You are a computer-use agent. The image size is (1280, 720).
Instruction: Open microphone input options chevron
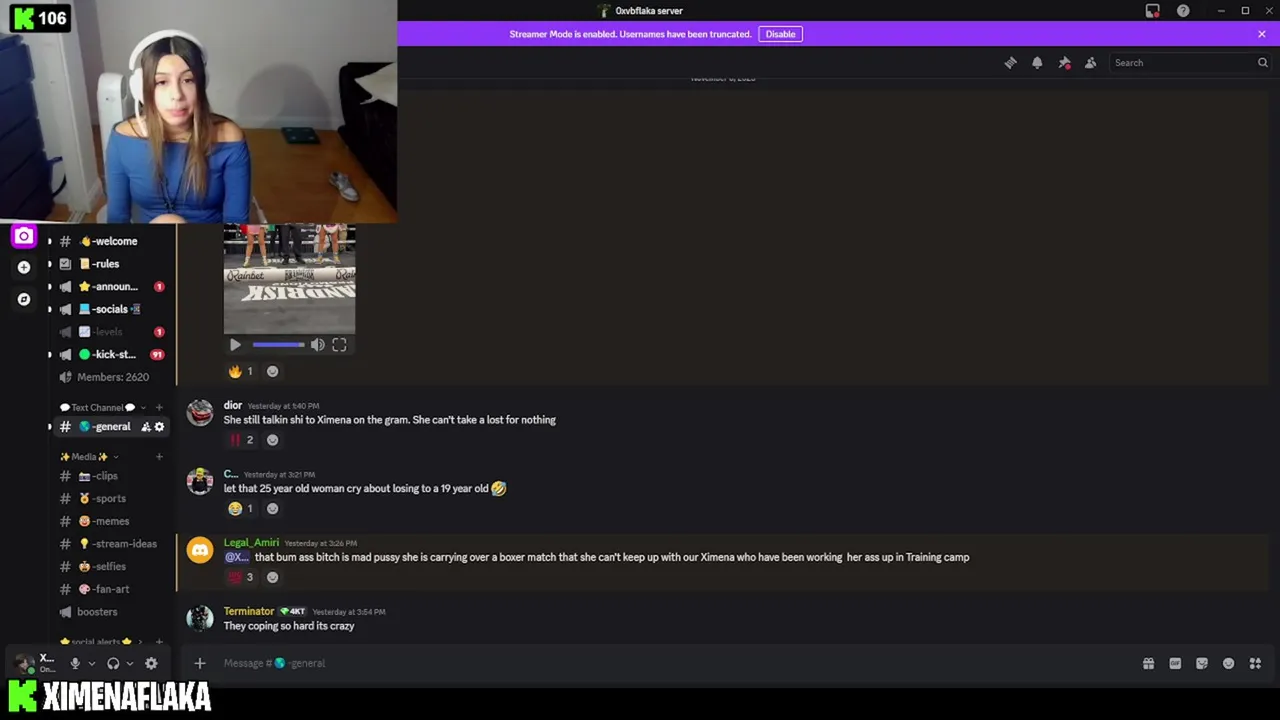[x=91, y=663]
